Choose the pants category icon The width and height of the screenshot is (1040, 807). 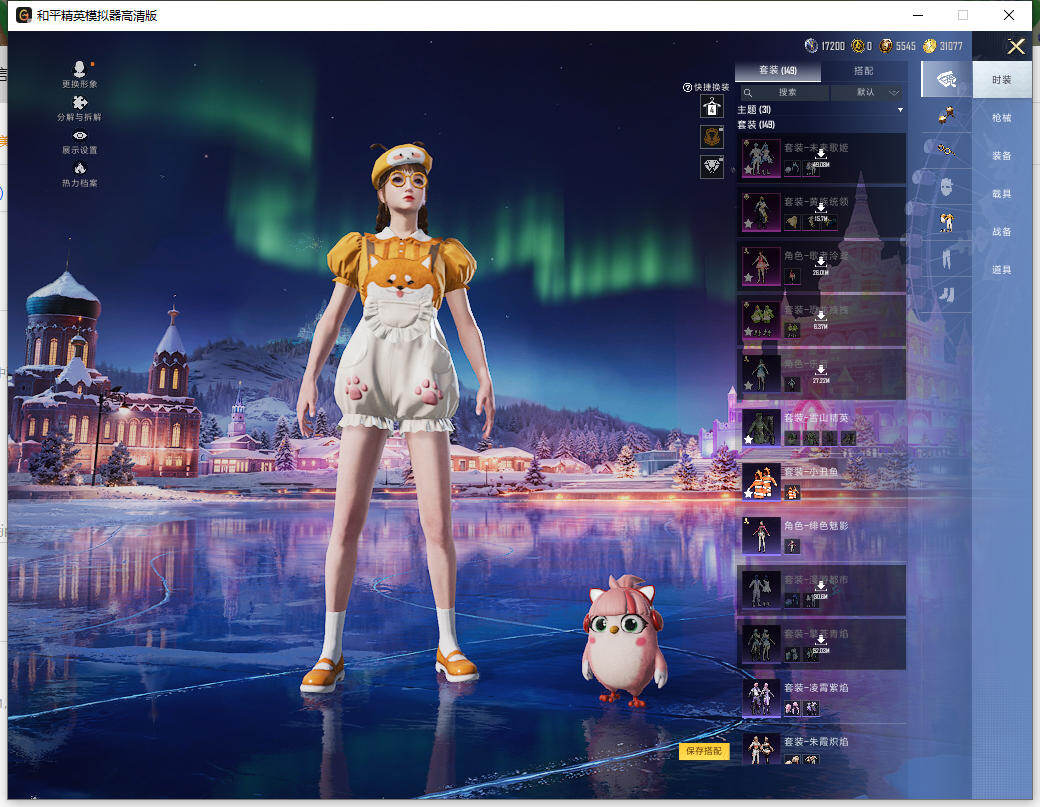pos(945,260)
